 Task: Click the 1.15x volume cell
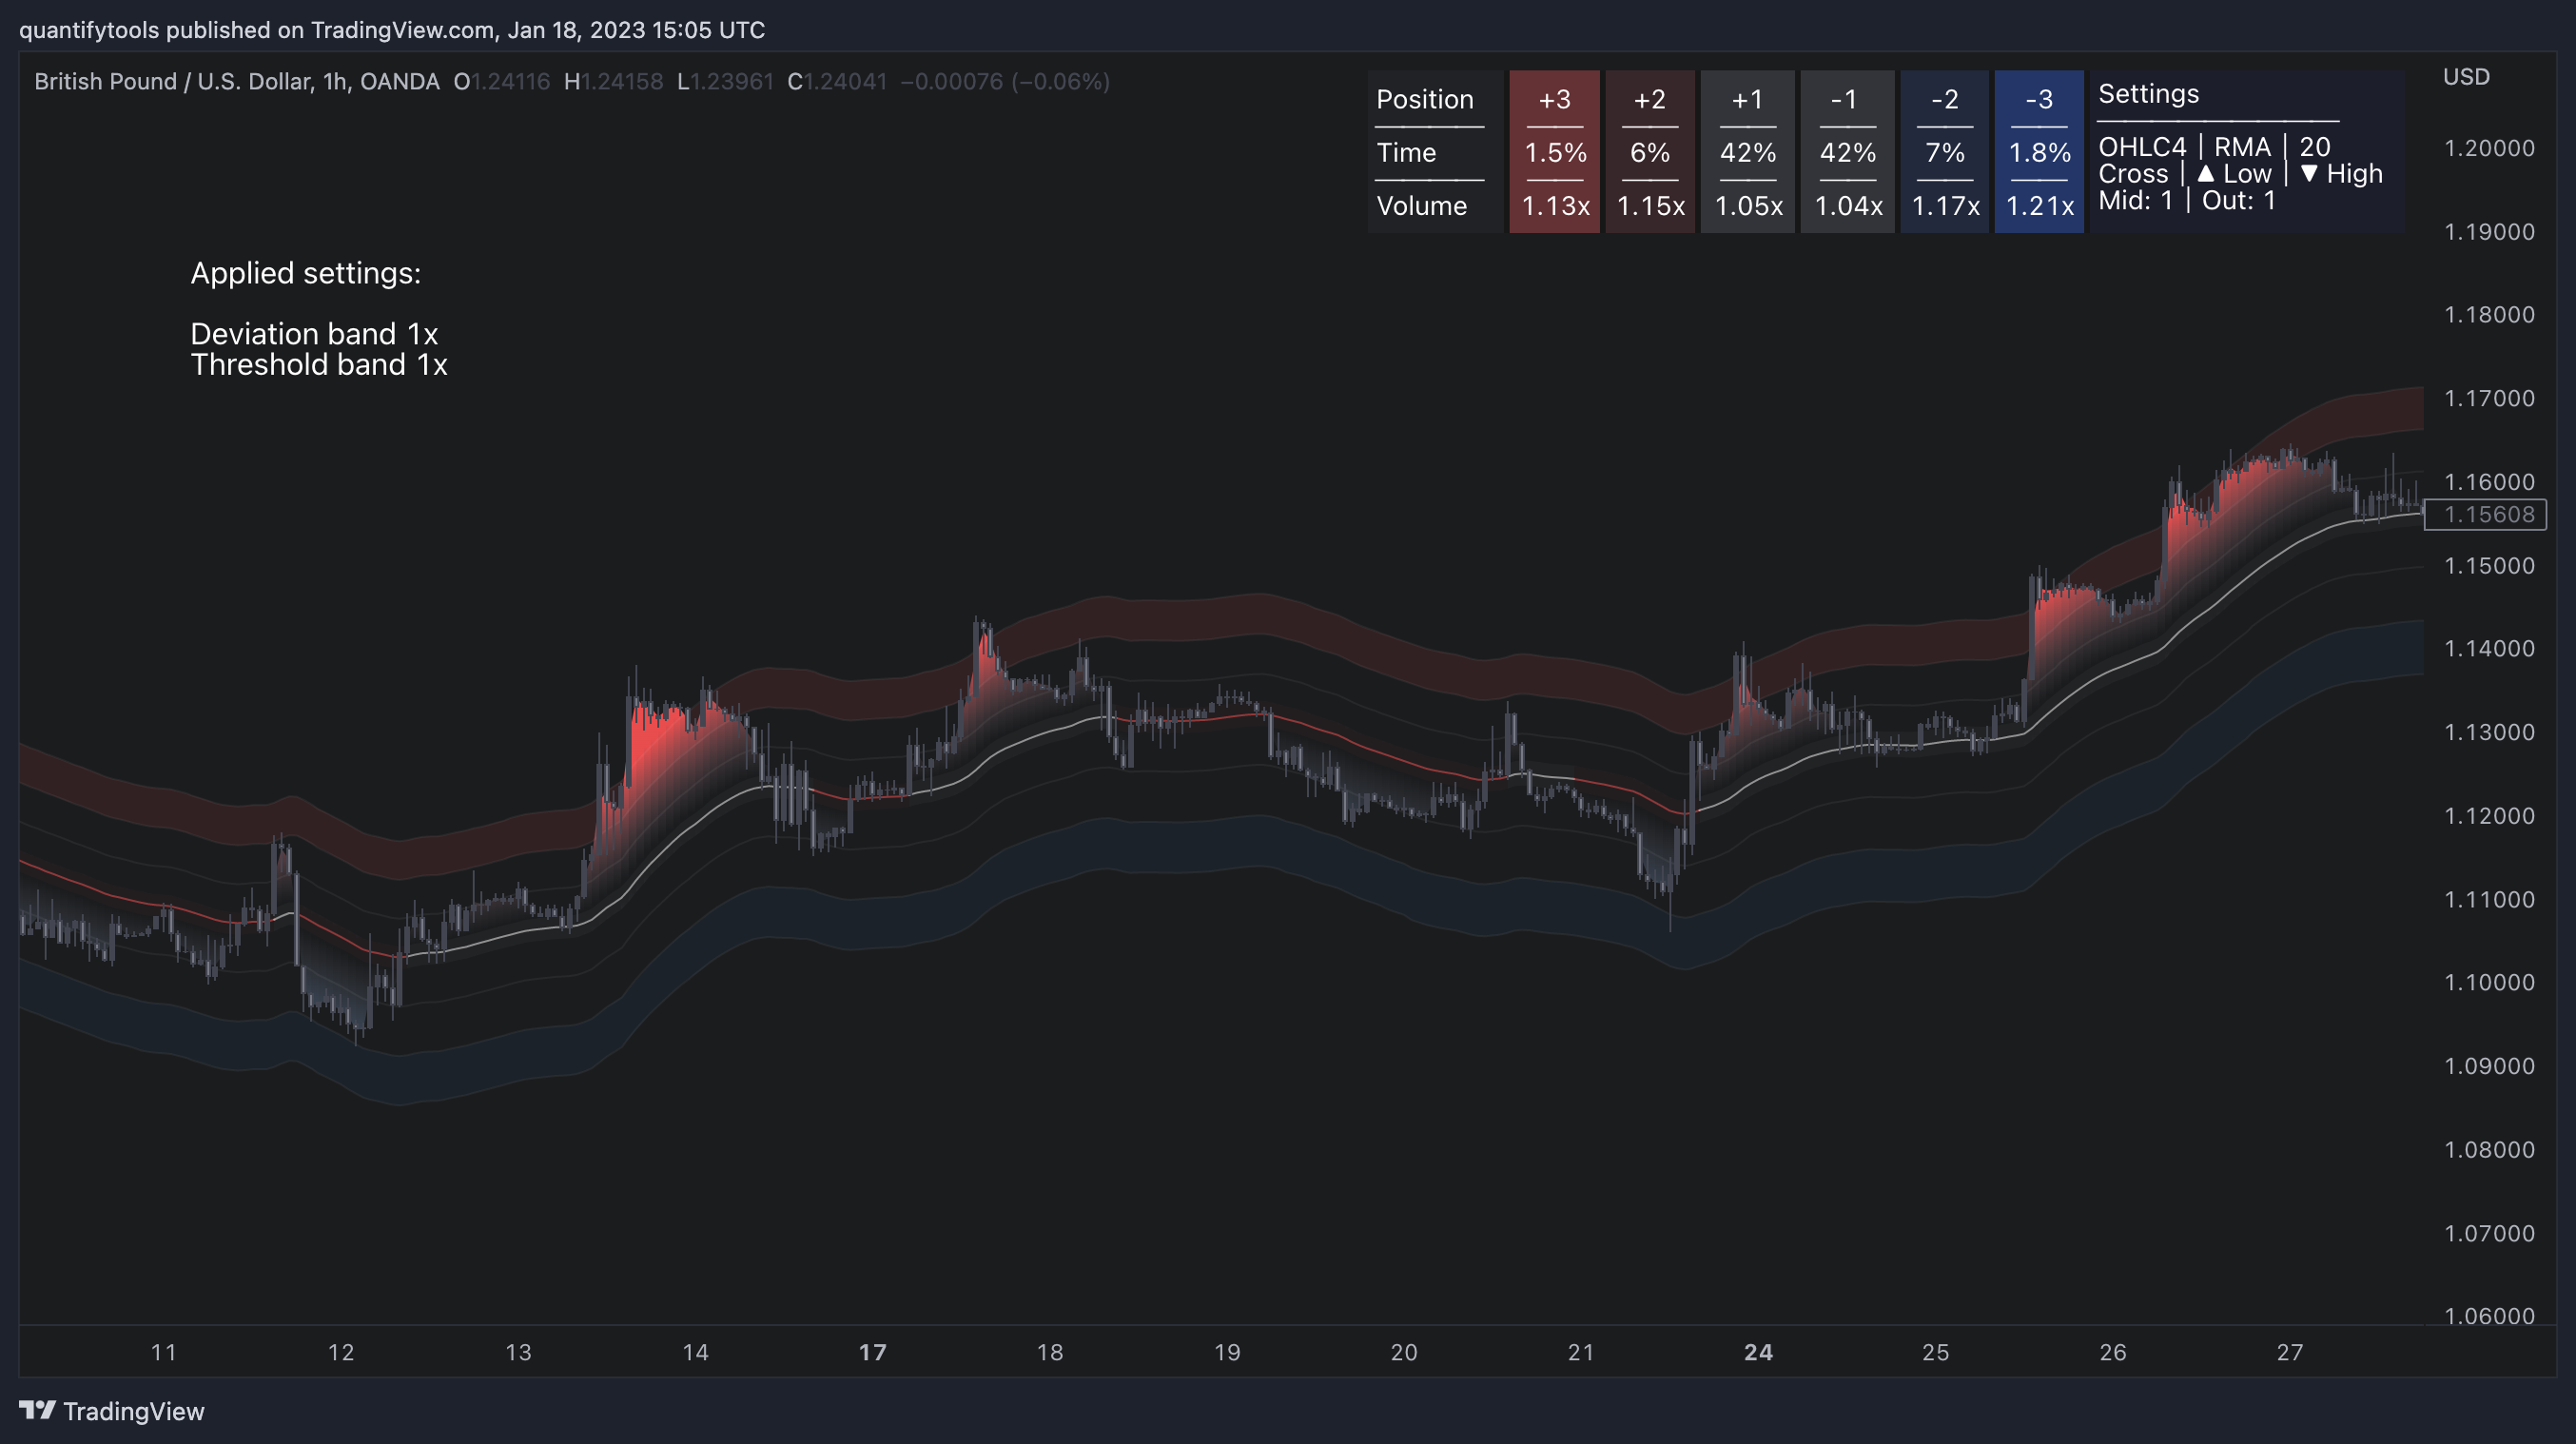[x=1649, y=206]
